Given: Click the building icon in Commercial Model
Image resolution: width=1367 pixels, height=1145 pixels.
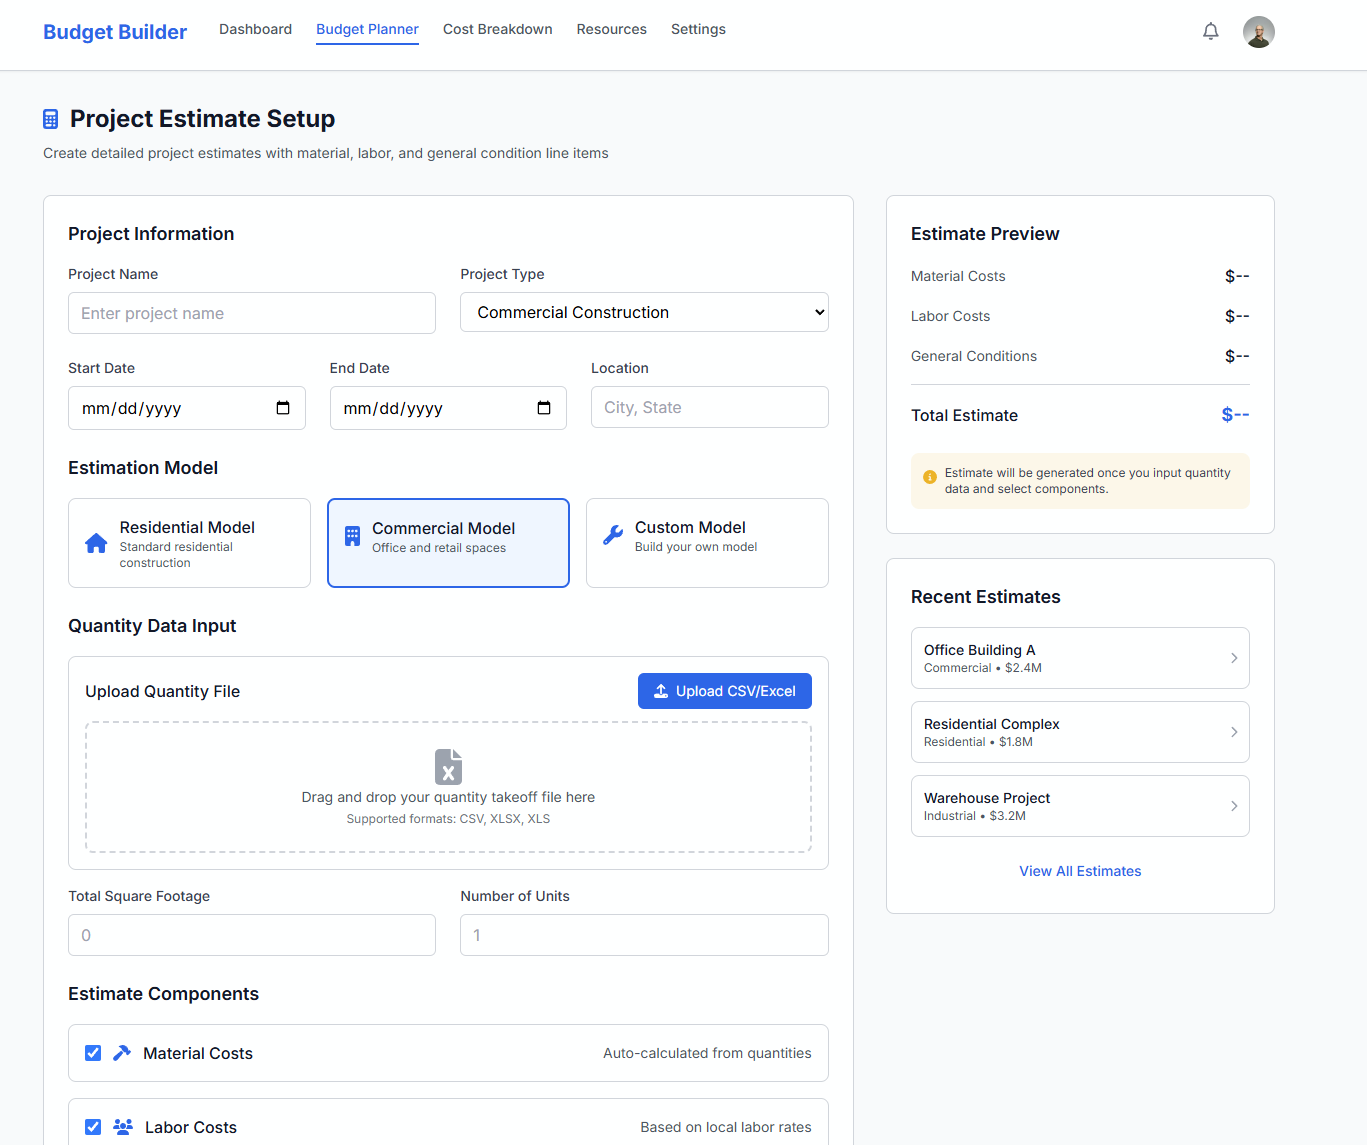Looking at the screenshot, I should [x=352, y=536].
